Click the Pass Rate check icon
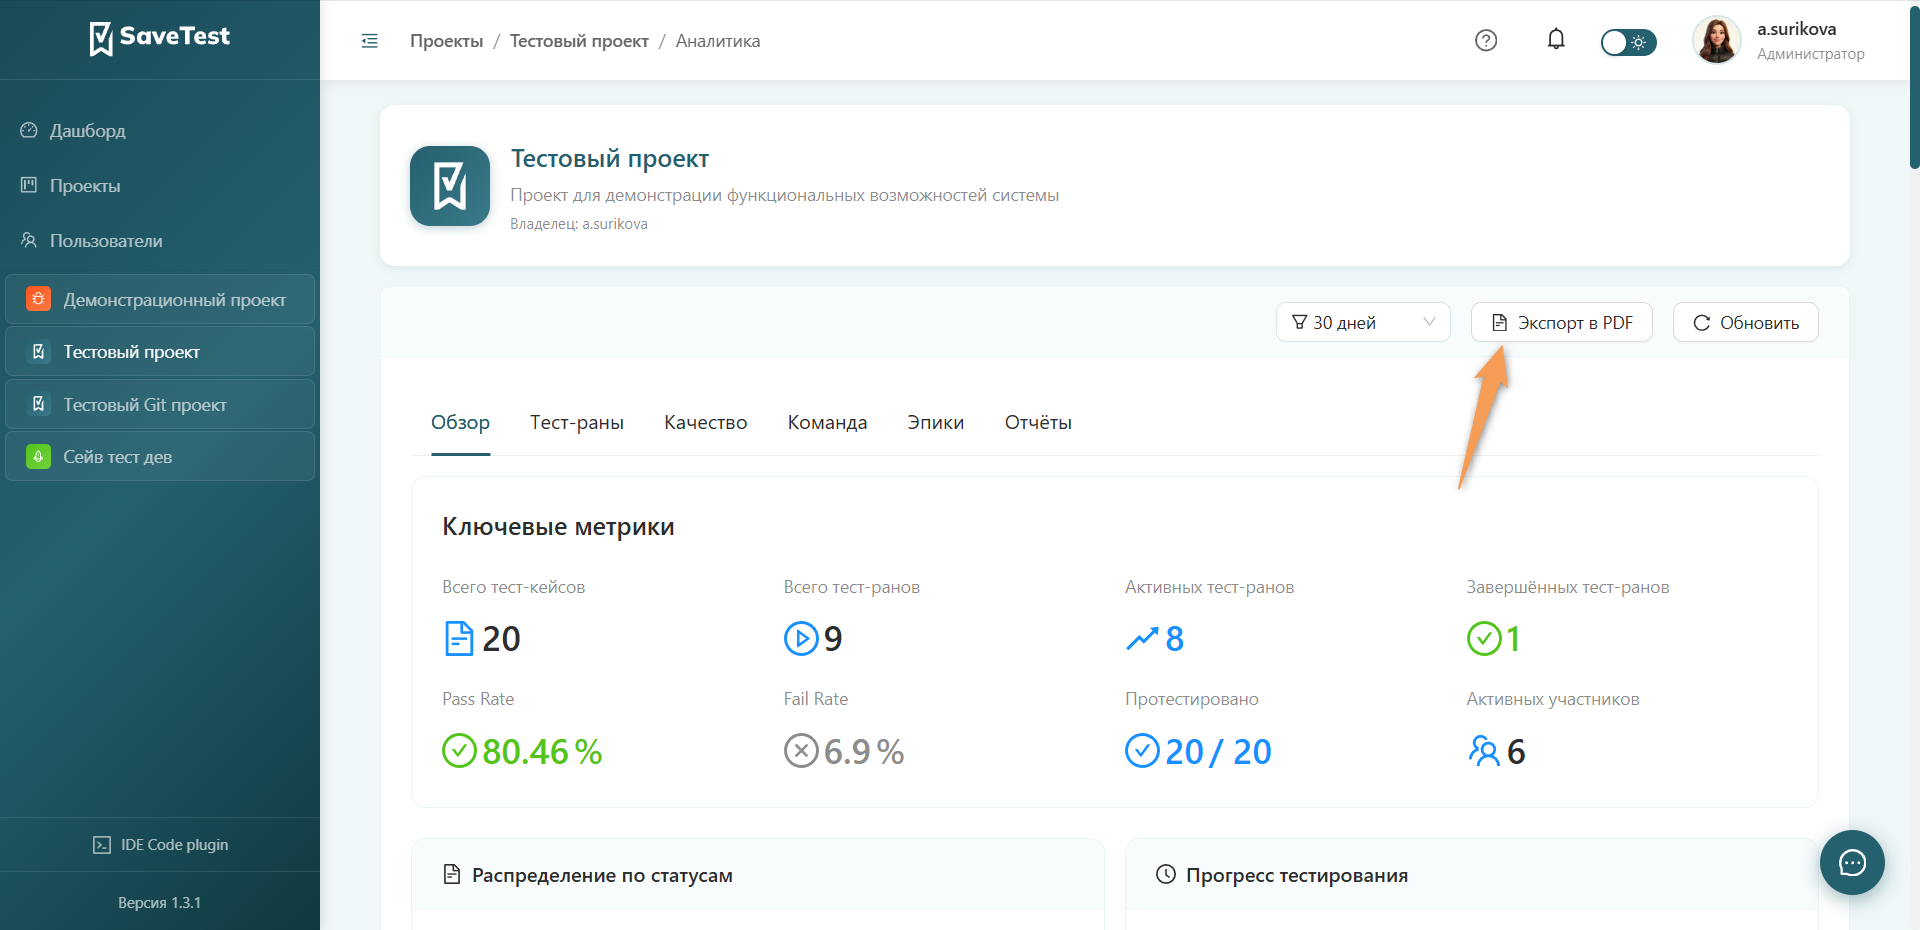This screenshot has width=1920, height=930. (460, 750)
